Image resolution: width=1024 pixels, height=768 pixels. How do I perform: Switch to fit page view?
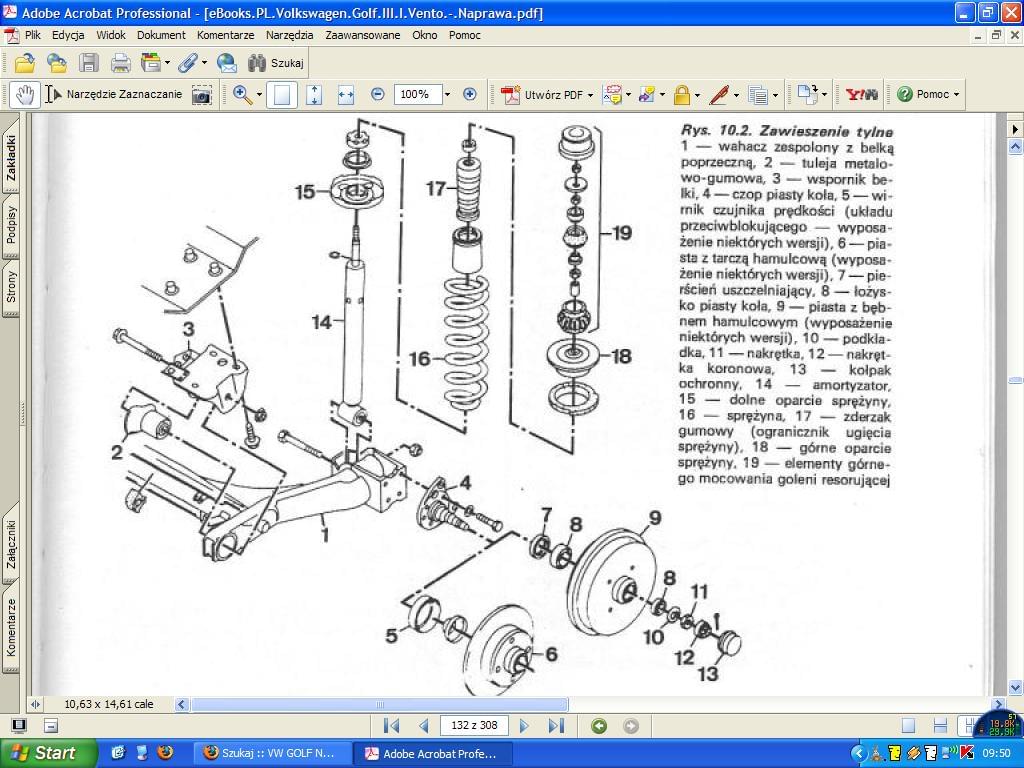pyautogui.click(x=314, y=95)
